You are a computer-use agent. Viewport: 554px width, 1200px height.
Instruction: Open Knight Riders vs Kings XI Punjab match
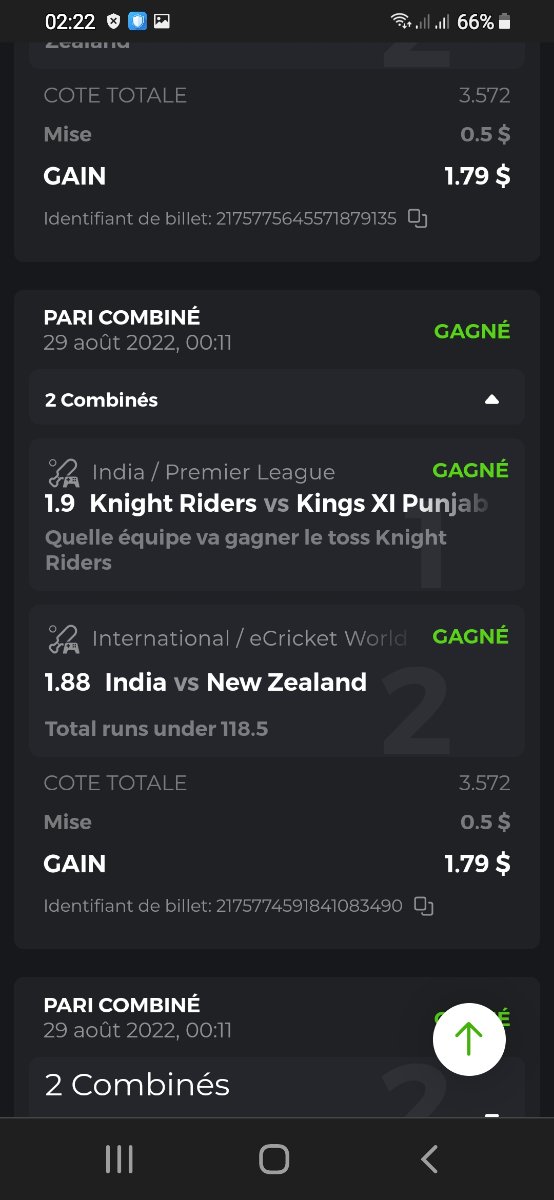tap(267, 503)
